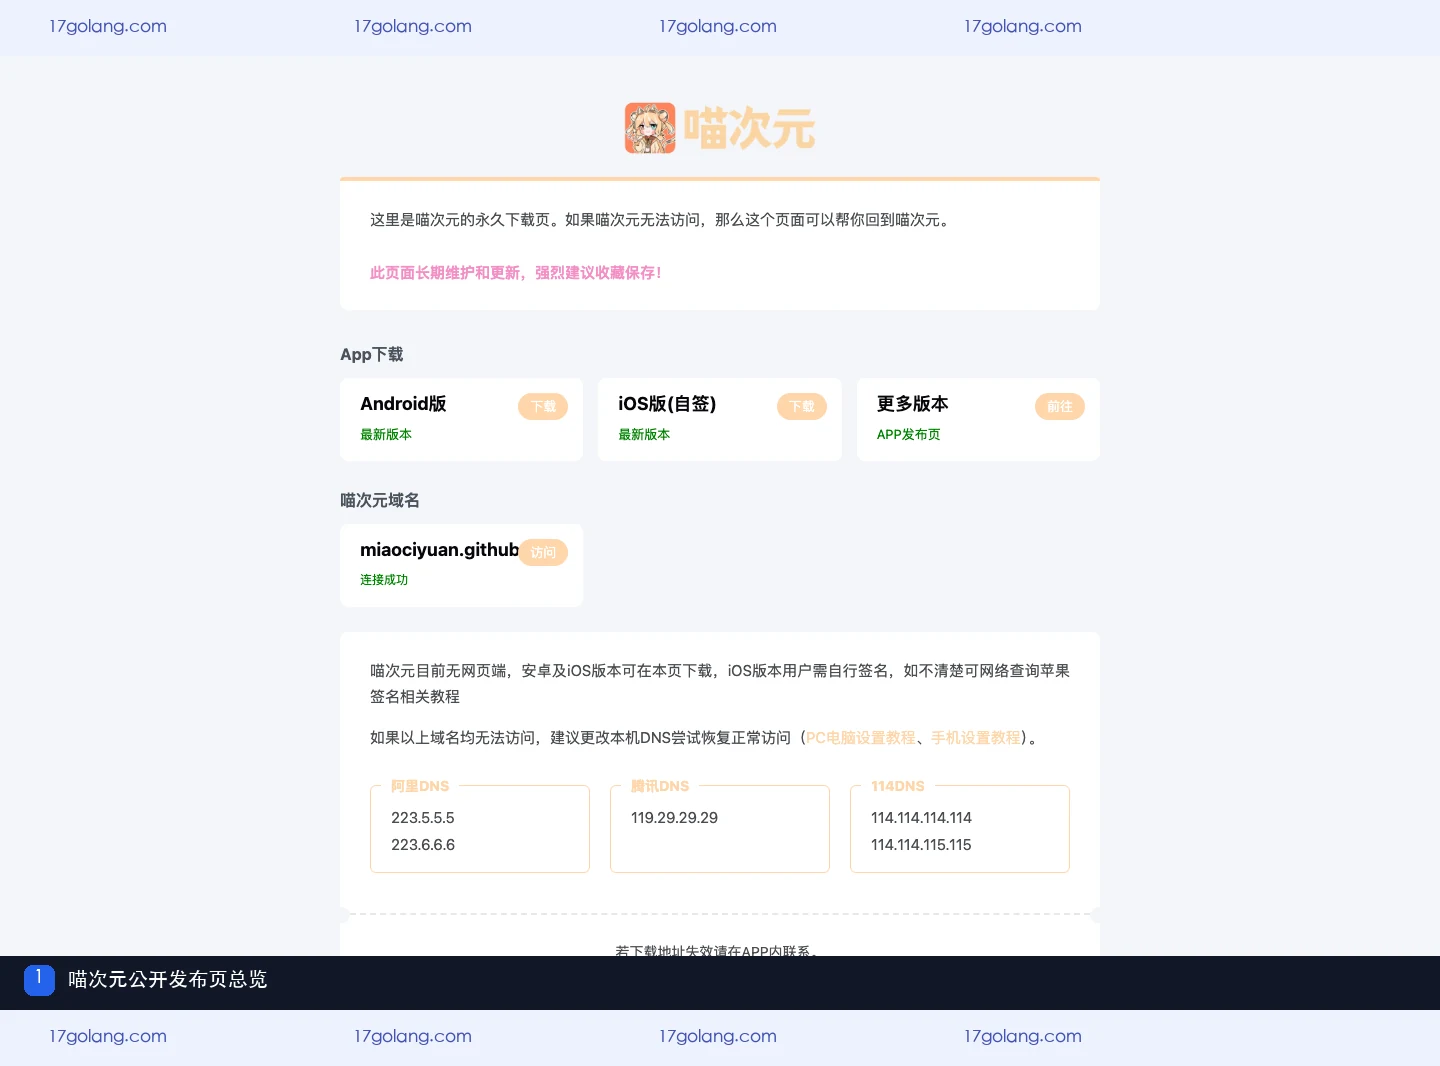Click 最新版本 under the iOS版(自签) title
The height and width of the screenshot is (1066, 1440).
[644, 435]
